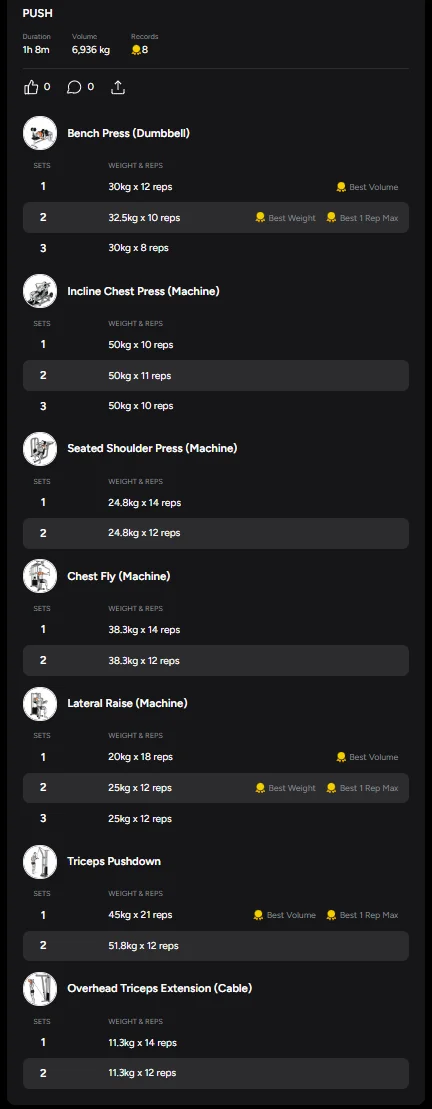Select Bench Press (Dumbbell) title link
The image size is (432, 1109).
point(128,133)
